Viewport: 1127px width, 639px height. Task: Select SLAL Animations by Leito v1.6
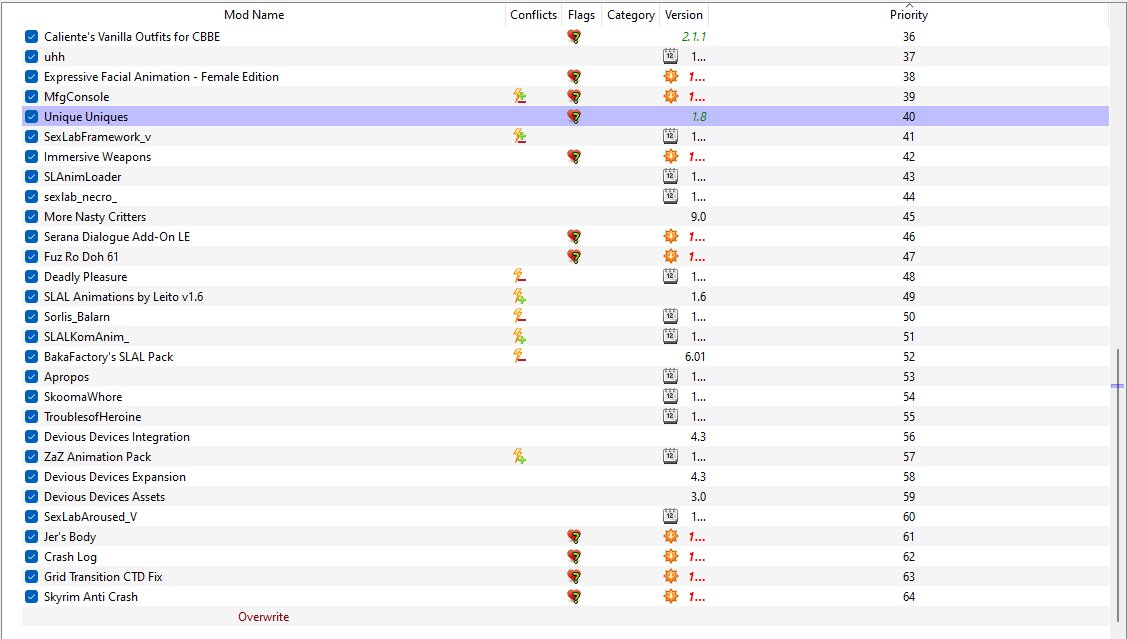[x=124, y=297]
